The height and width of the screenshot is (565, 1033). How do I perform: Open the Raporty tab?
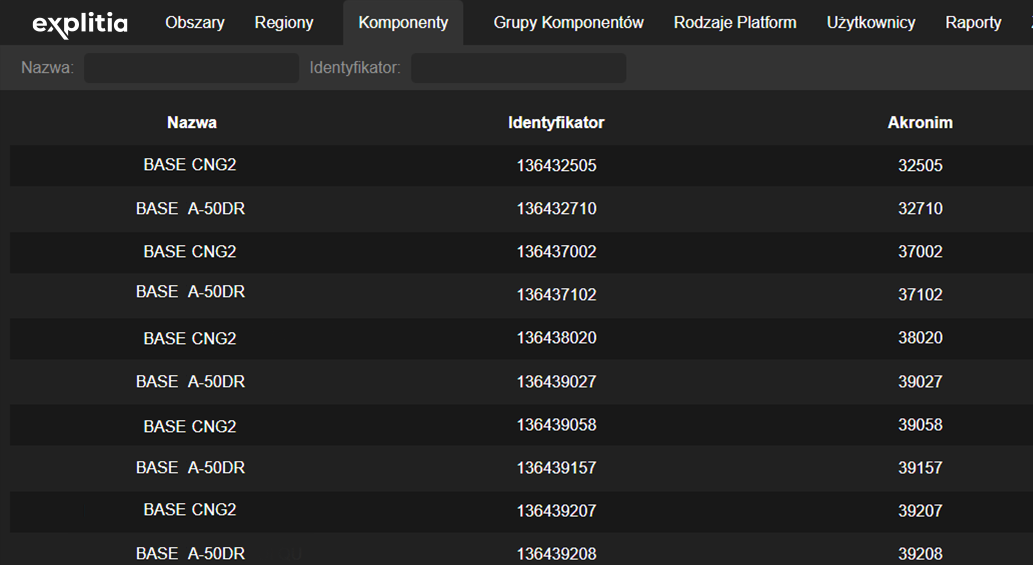[x=973, y=22]
